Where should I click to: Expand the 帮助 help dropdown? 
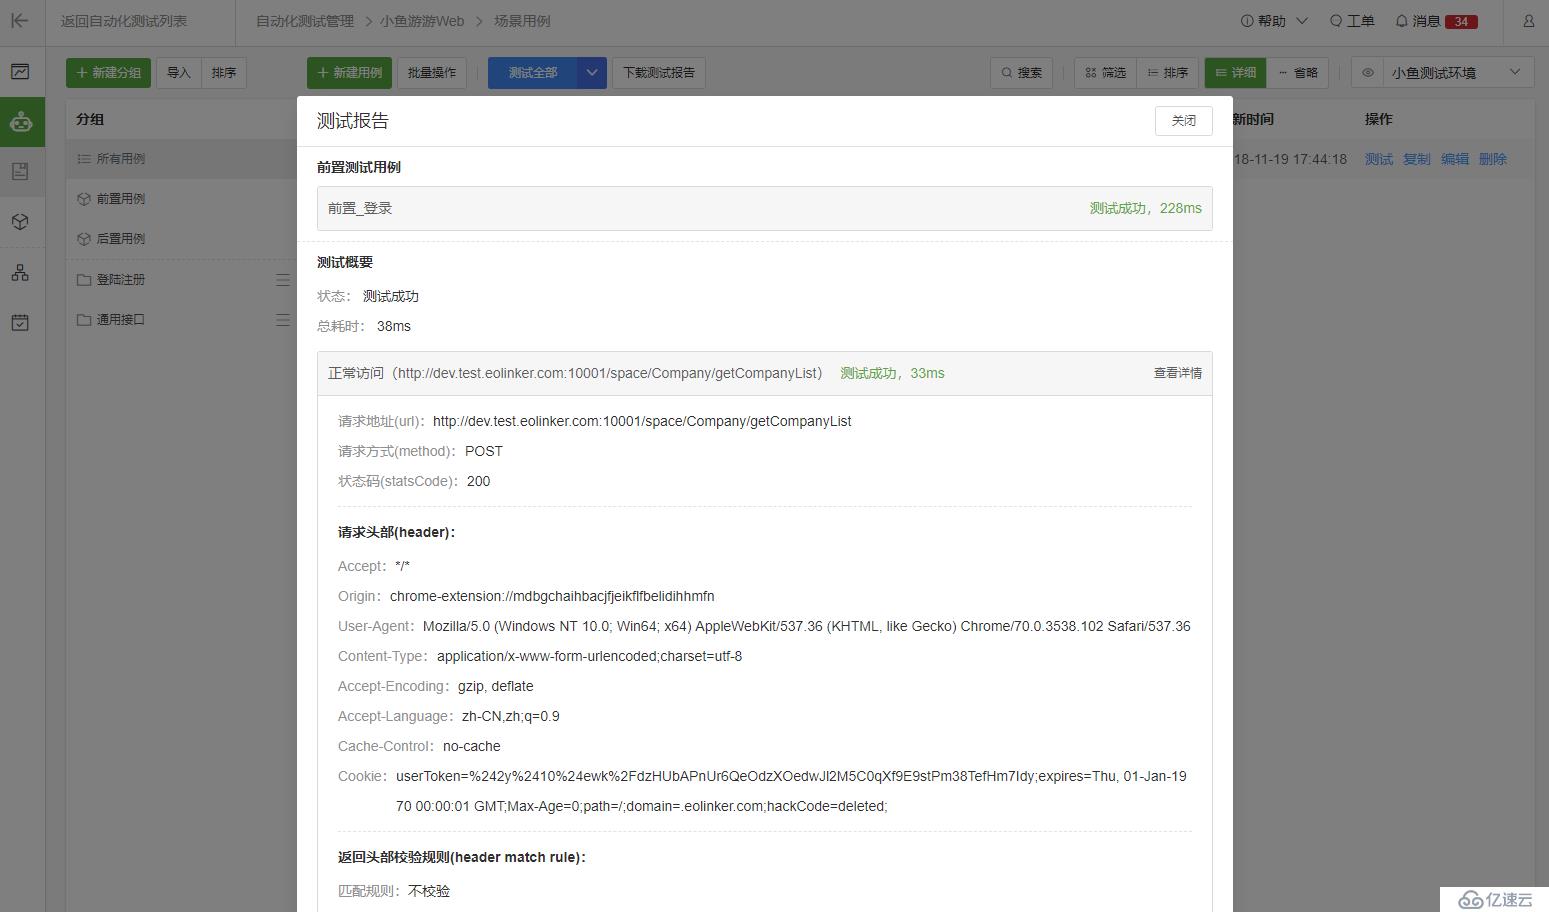pos(1274,21)
